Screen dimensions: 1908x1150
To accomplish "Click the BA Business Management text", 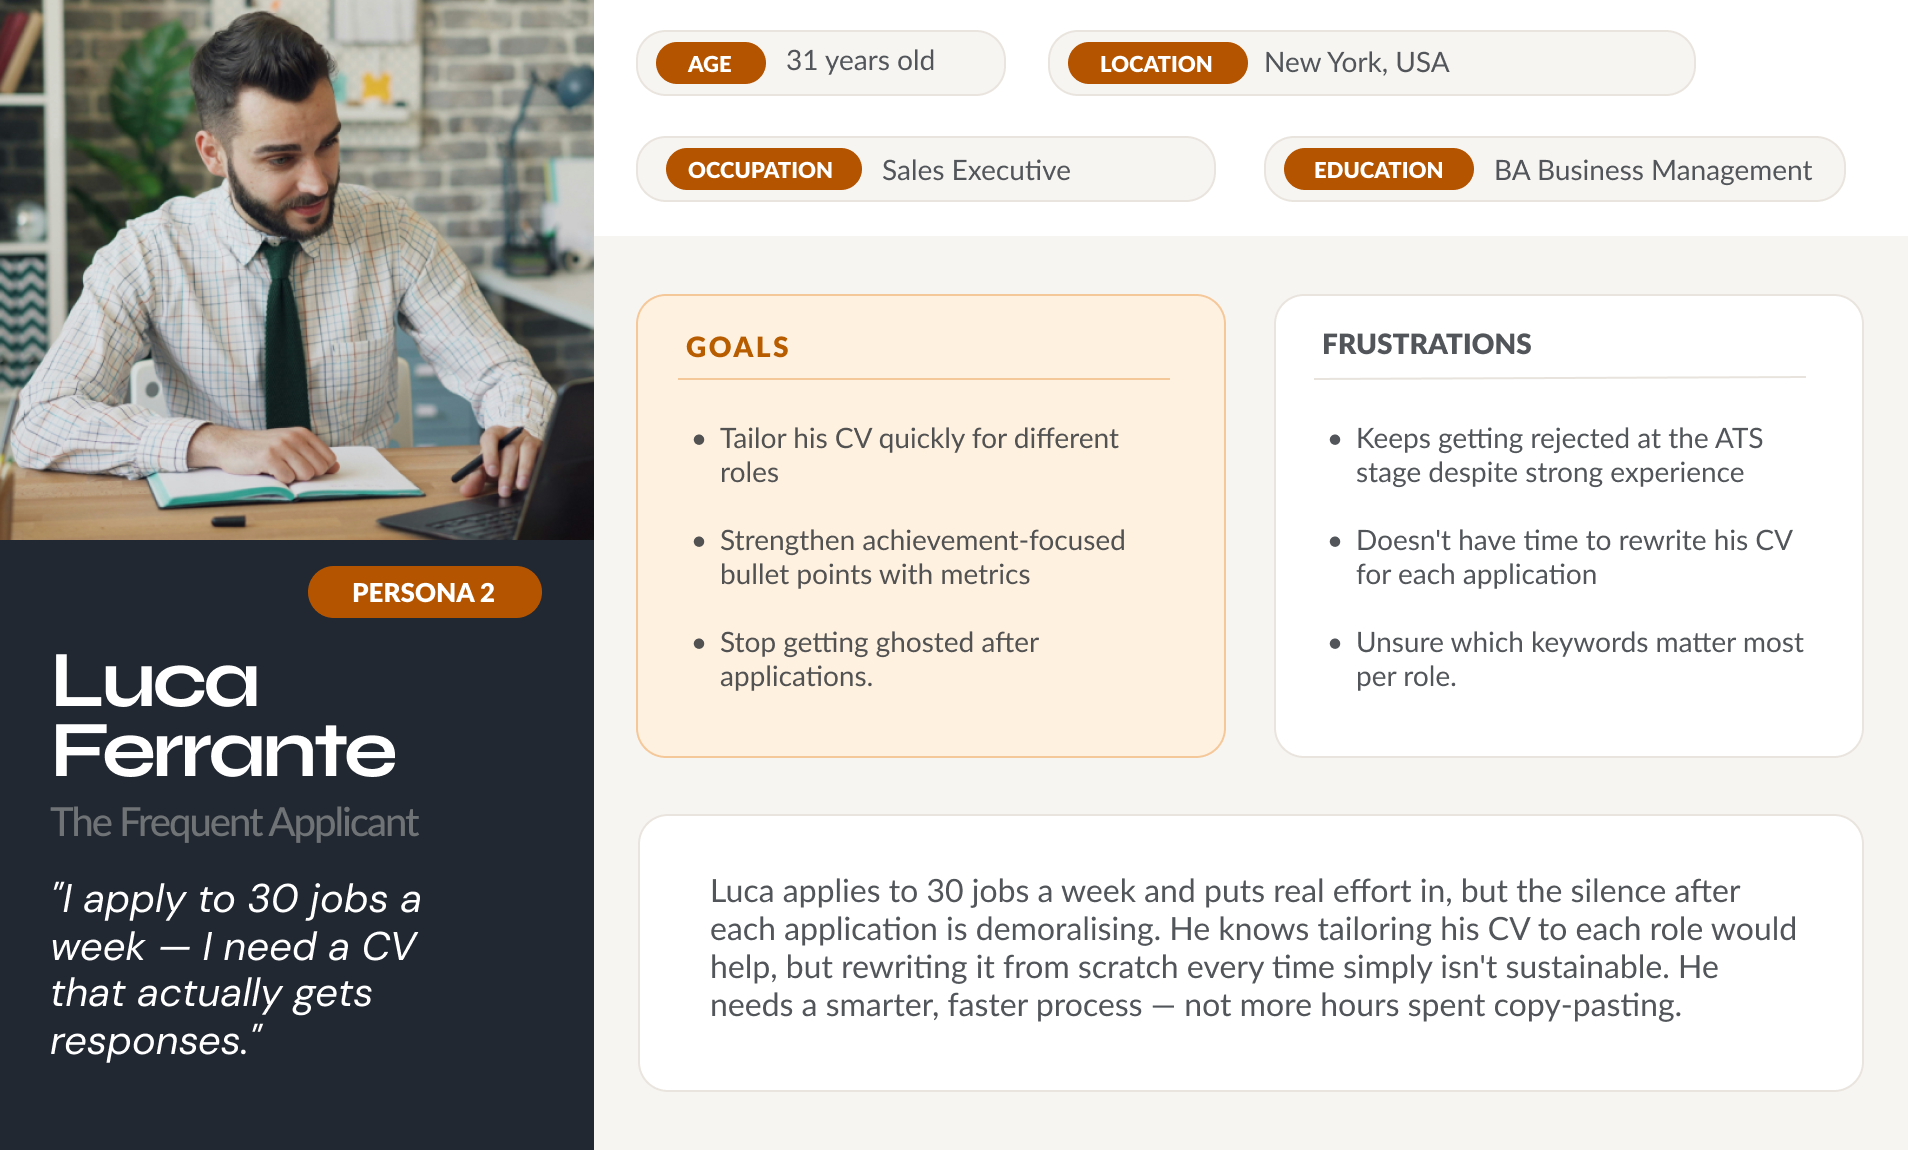I will pyautogui.click(x=1652, y=170).
